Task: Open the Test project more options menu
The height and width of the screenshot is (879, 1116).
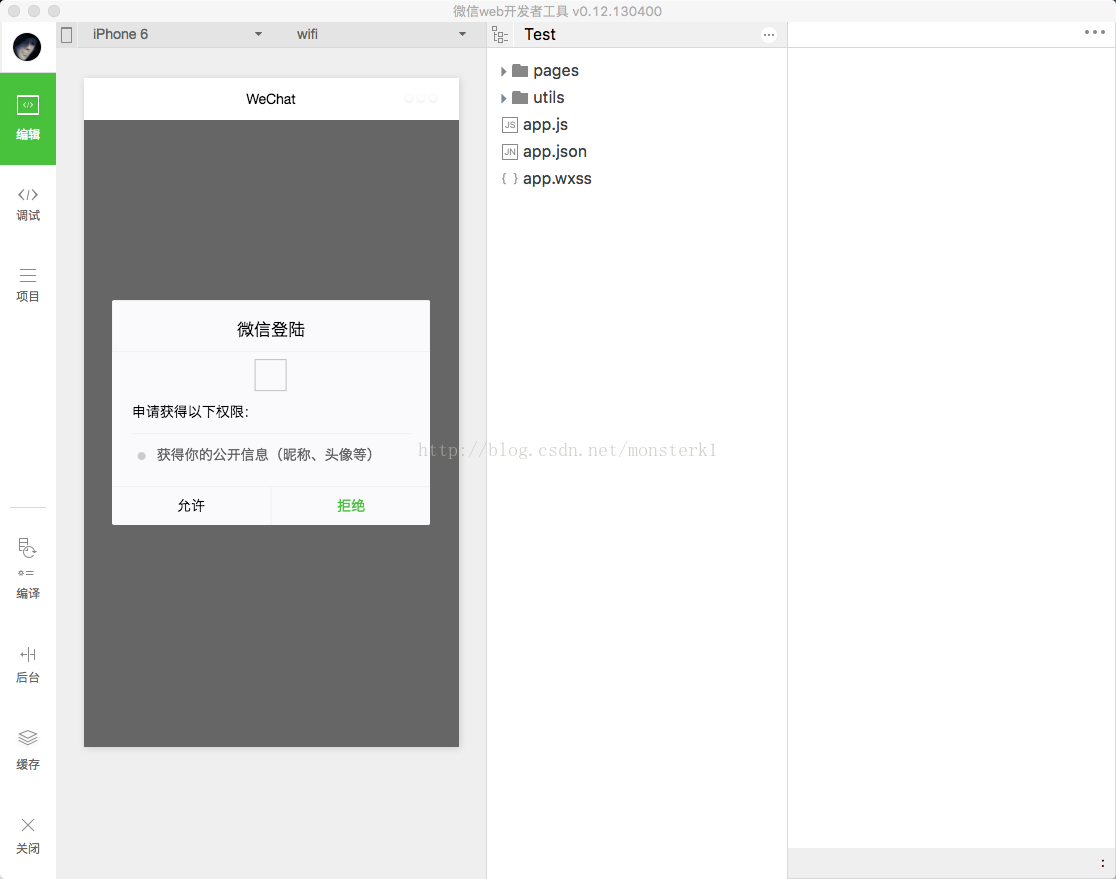Action: pos(769,35)
